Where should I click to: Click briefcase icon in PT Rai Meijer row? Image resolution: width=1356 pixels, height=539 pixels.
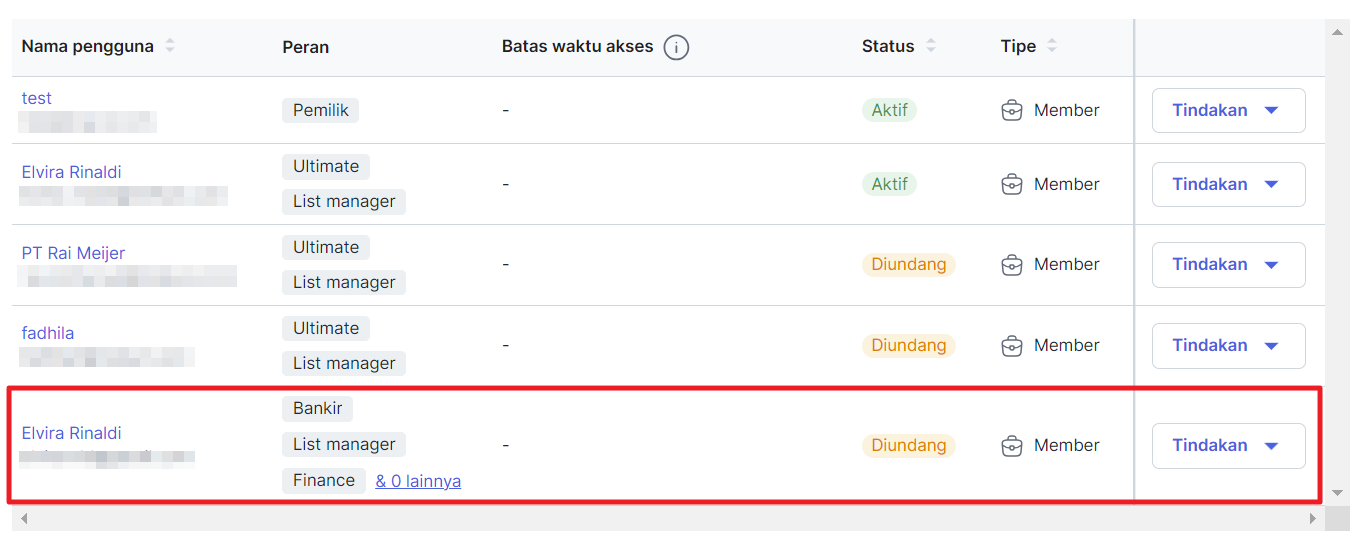click(x=1012, y=265)
